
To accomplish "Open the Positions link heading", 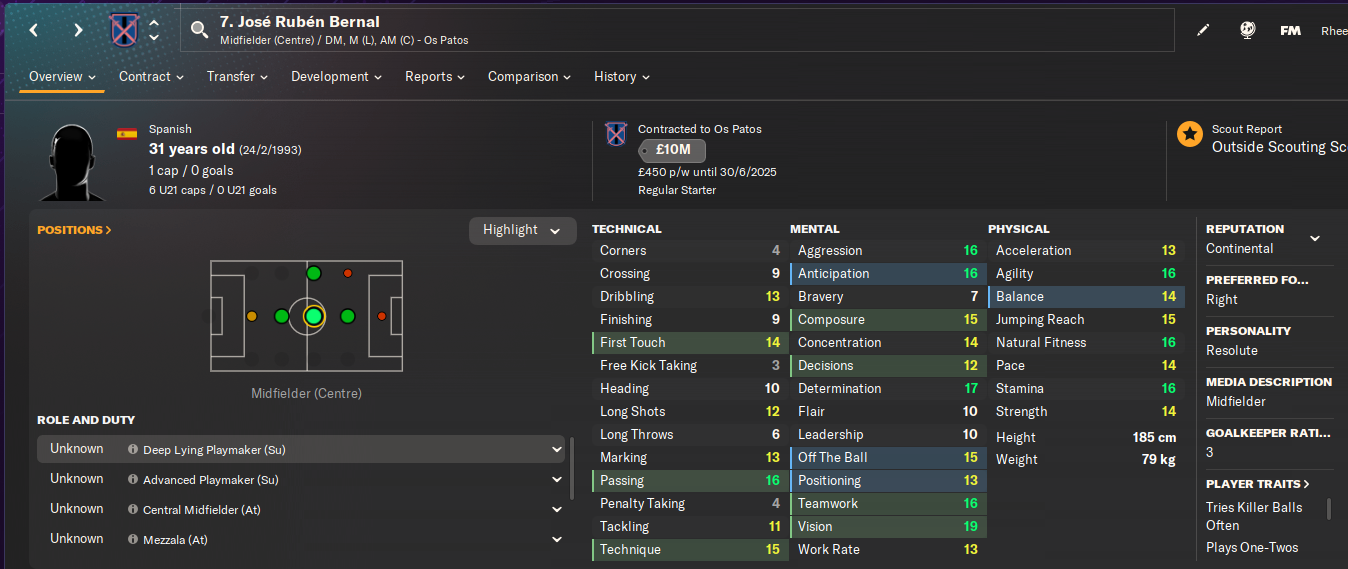I will tap(74, 230).
